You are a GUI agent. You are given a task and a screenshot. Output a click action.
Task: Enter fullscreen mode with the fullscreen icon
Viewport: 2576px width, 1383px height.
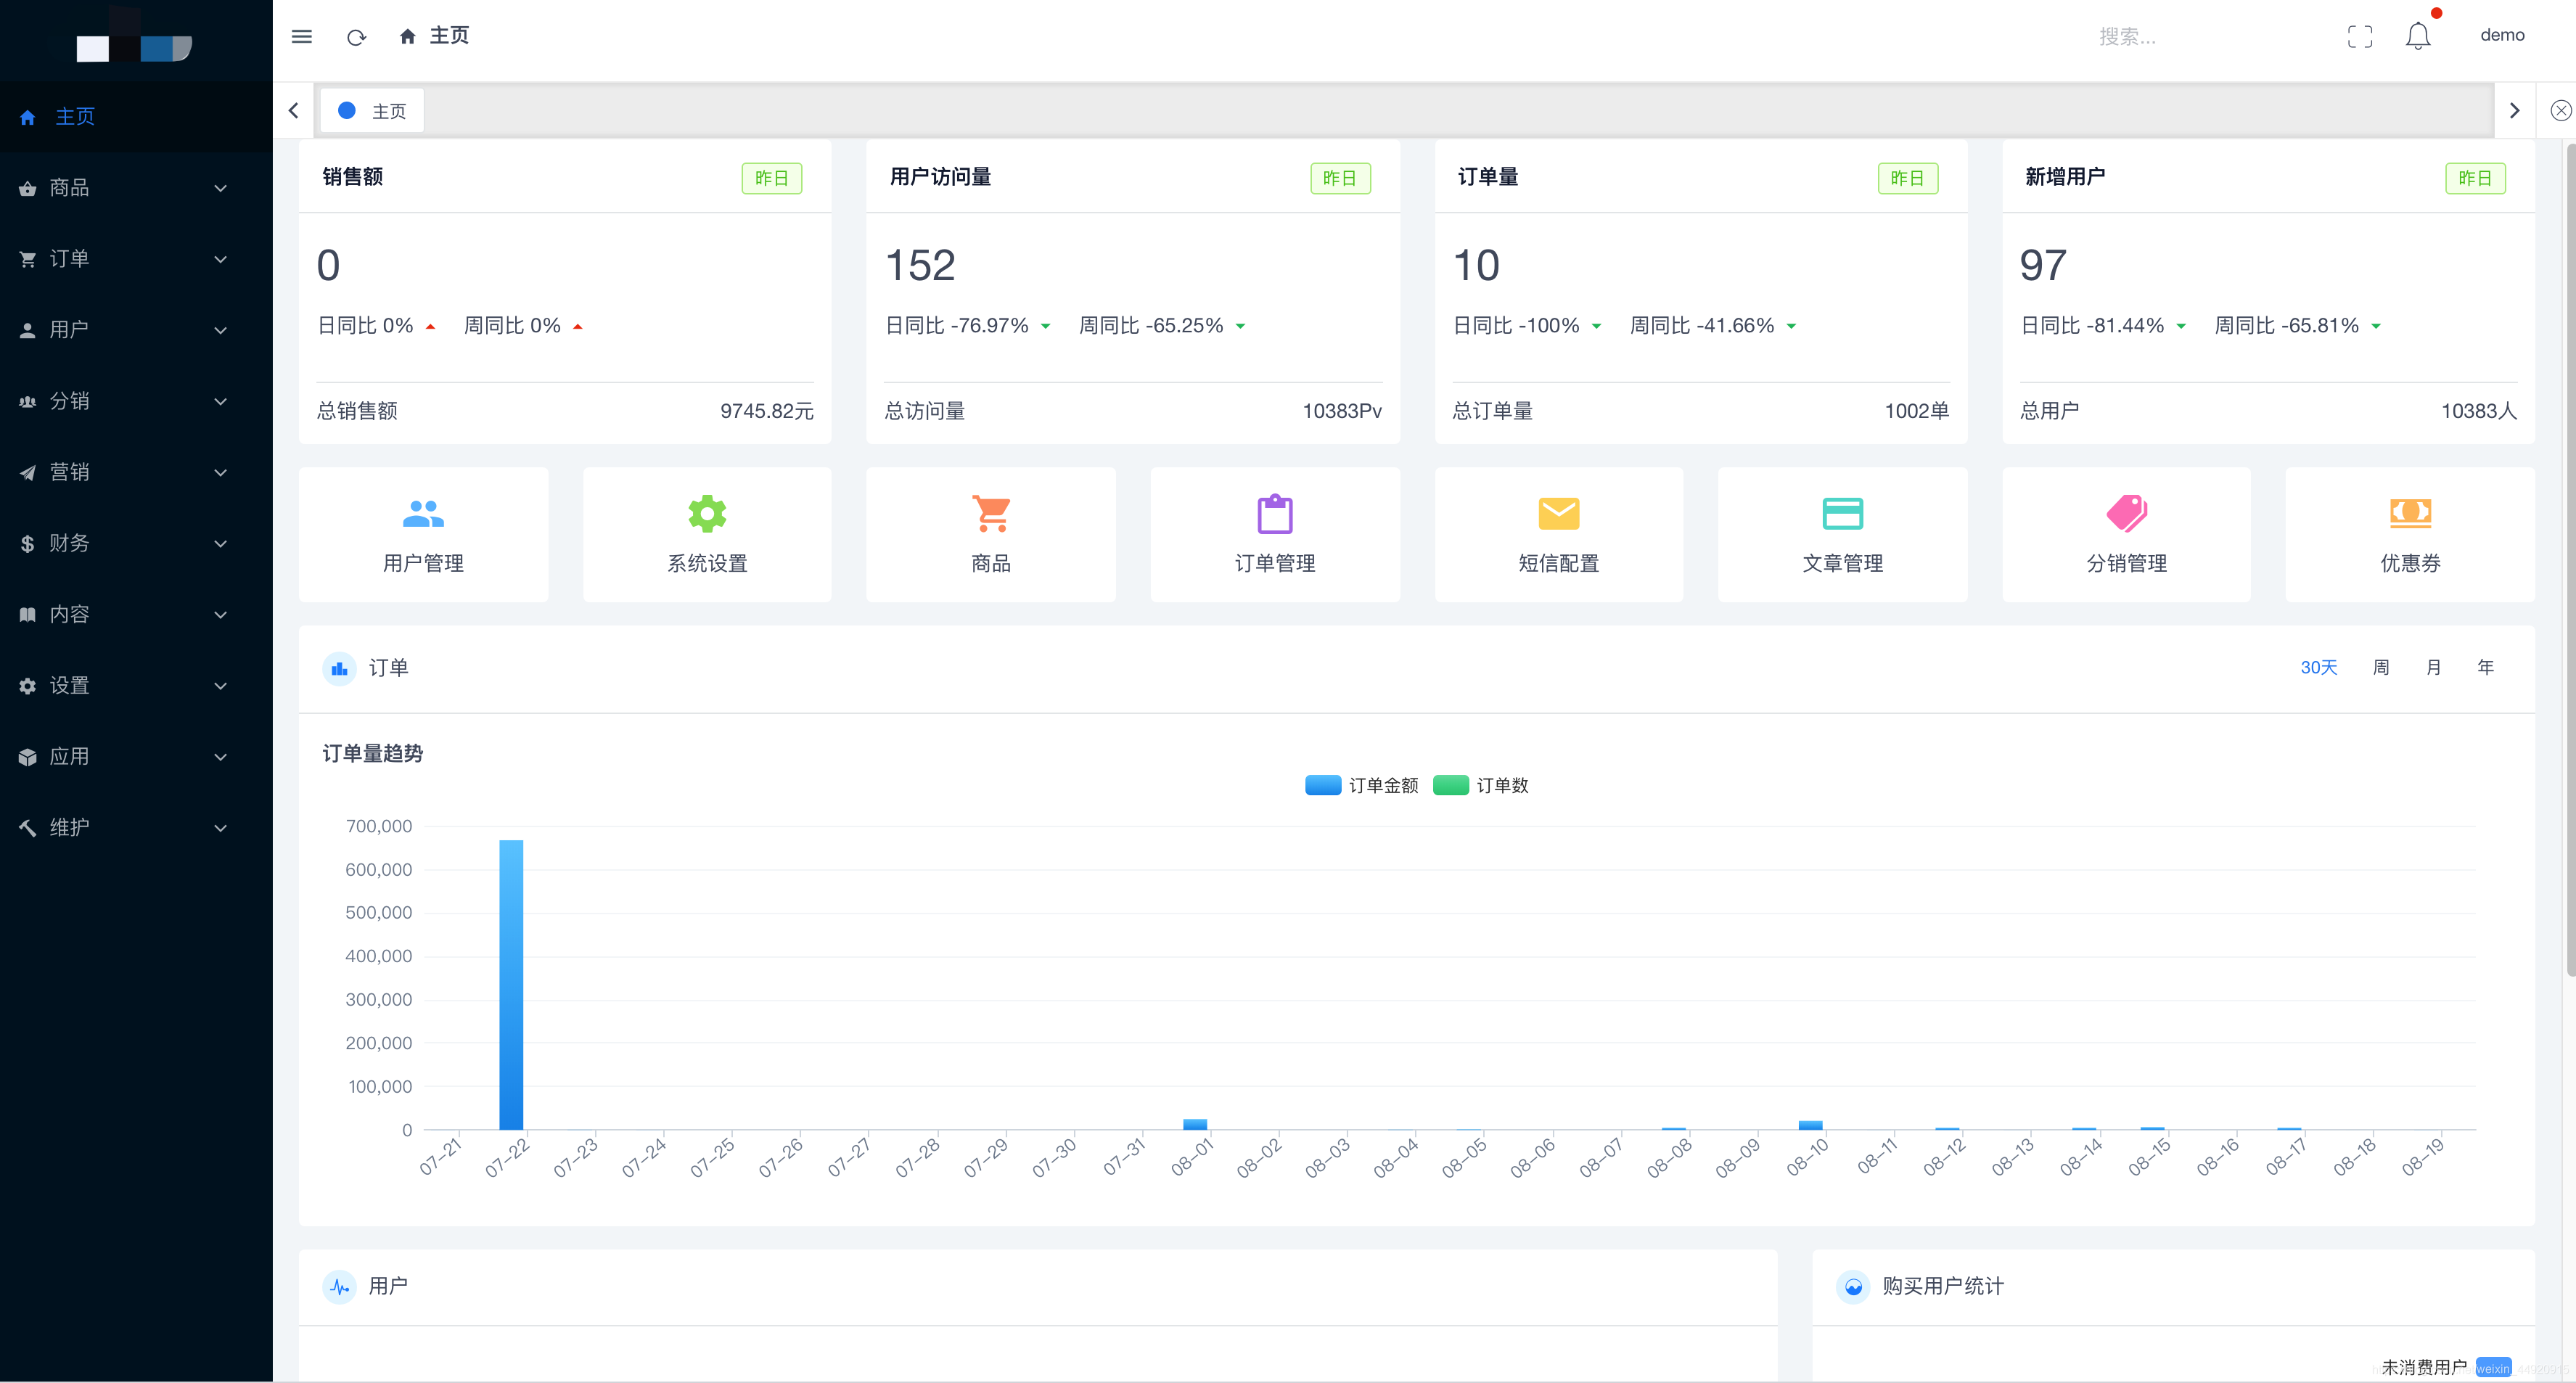(x=2359, y=37)
